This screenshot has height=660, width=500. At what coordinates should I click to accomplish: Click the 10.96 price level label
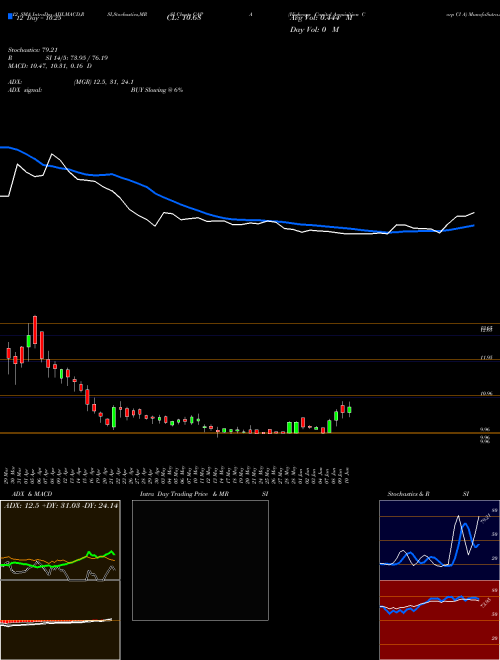tap(486, 394)
